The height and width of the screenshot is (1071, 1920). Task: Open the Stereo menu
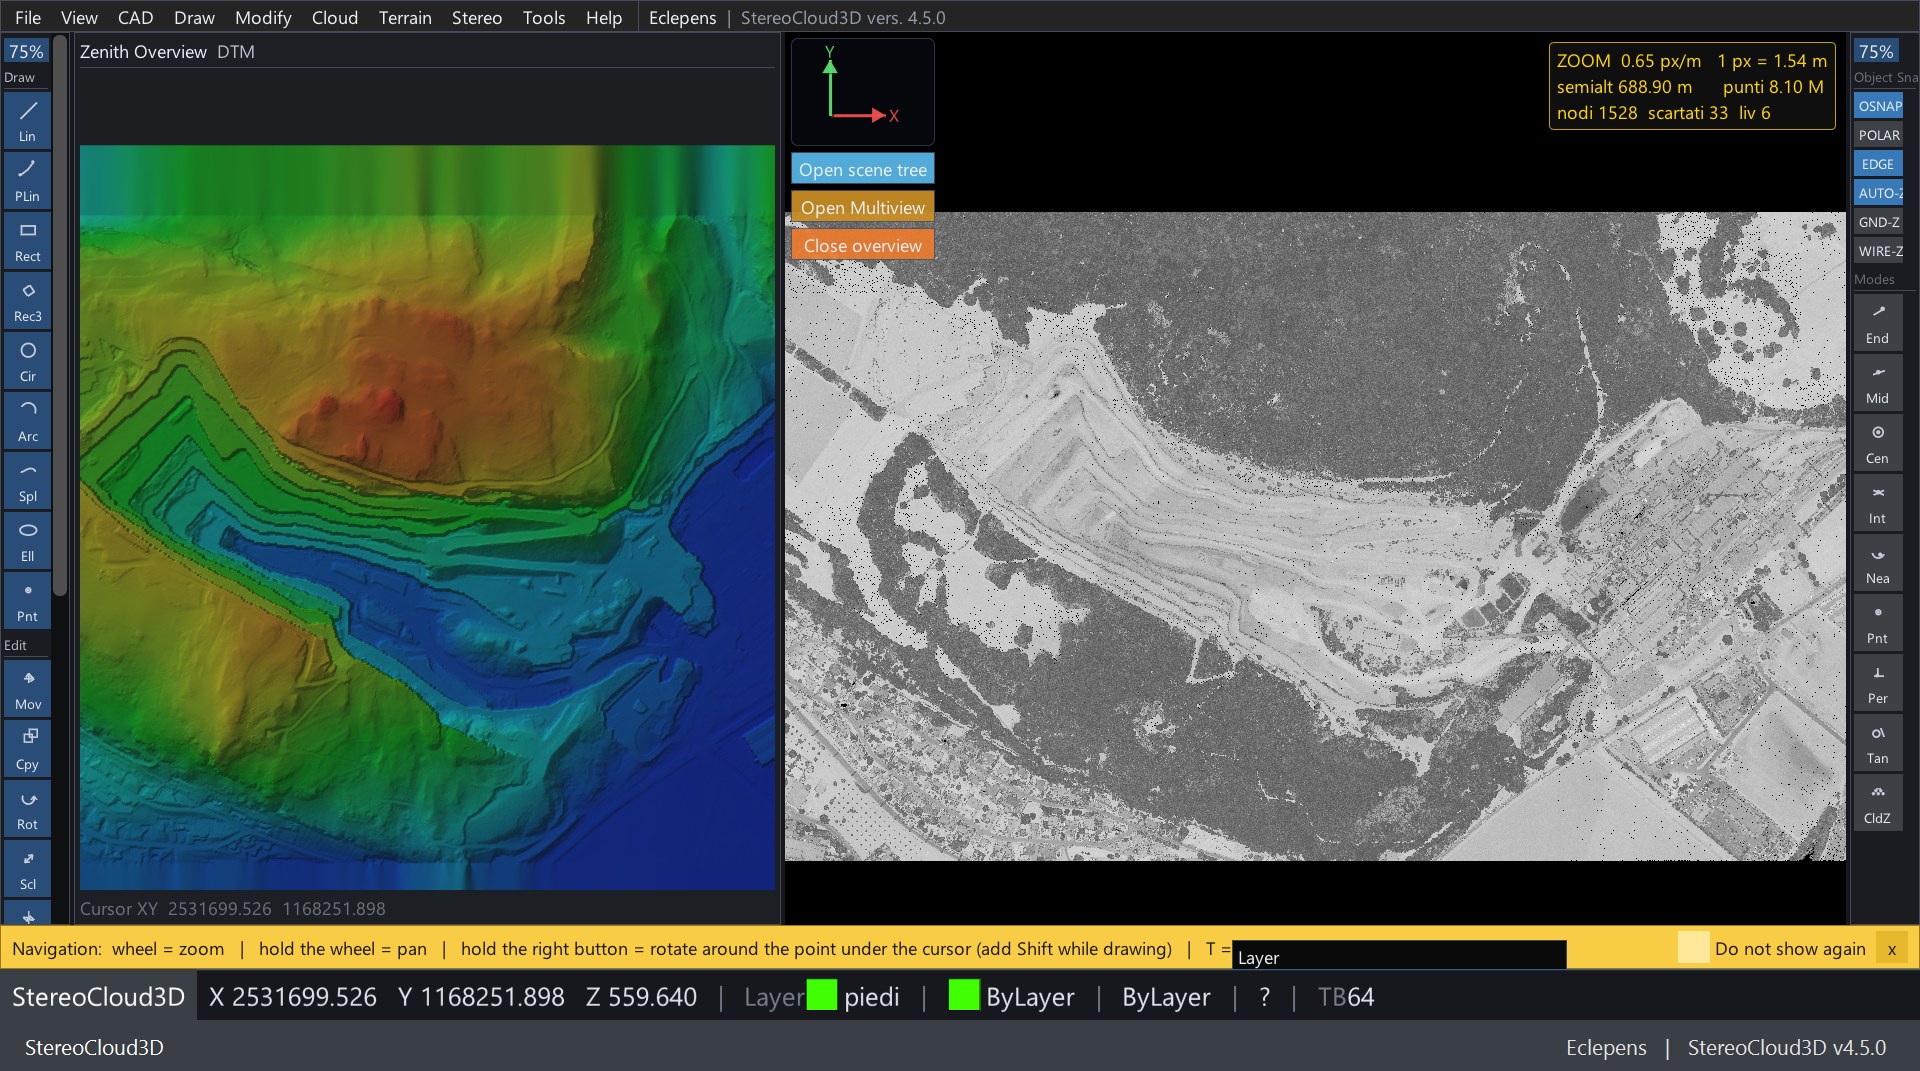tap(476, 17)
